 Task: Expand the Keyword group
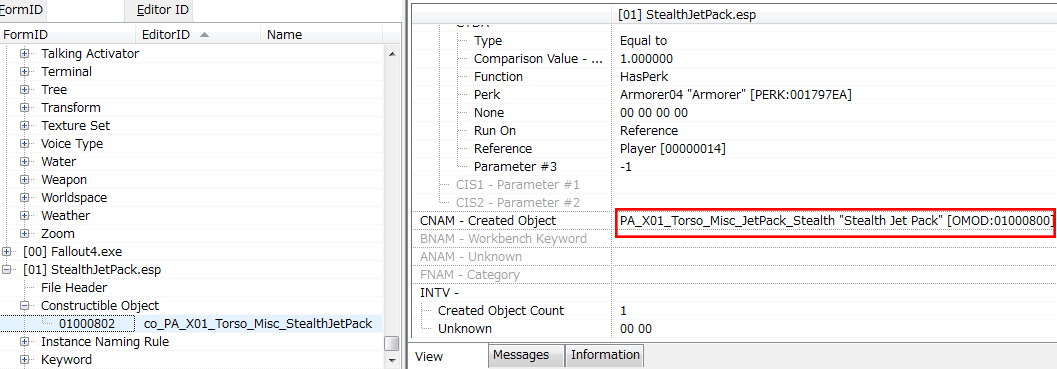[x=25, y=360]
